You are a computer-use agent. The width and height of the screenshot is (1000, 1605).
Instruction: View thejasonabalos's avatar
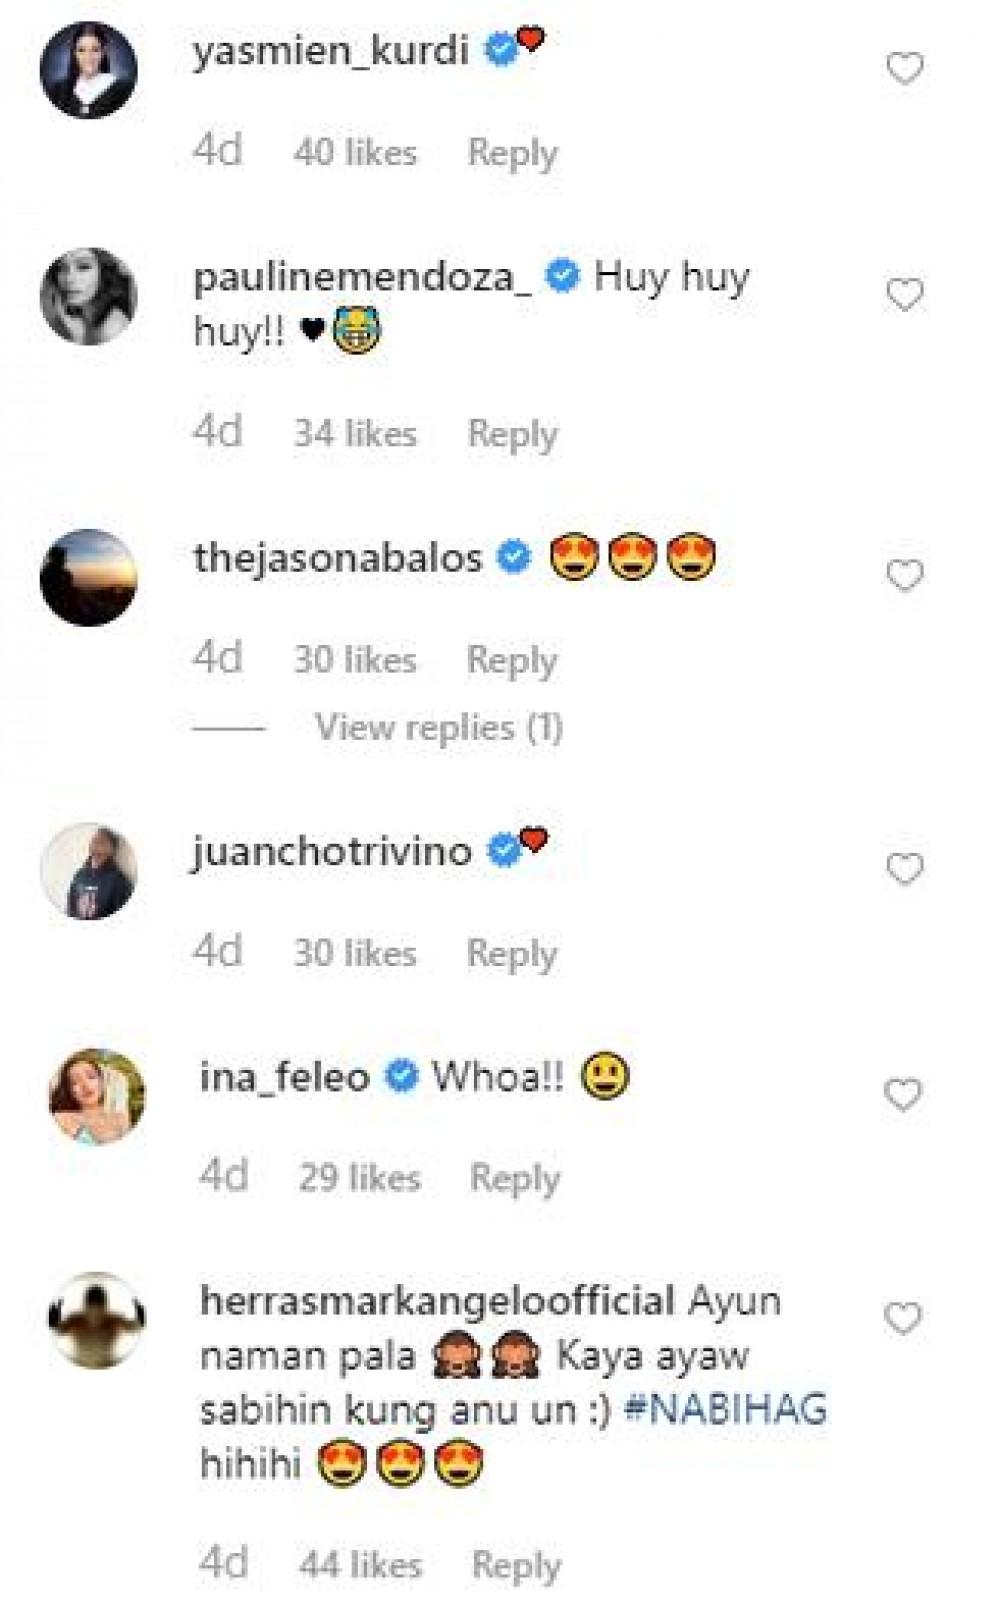pyautogui.click(x=88, y=577)
